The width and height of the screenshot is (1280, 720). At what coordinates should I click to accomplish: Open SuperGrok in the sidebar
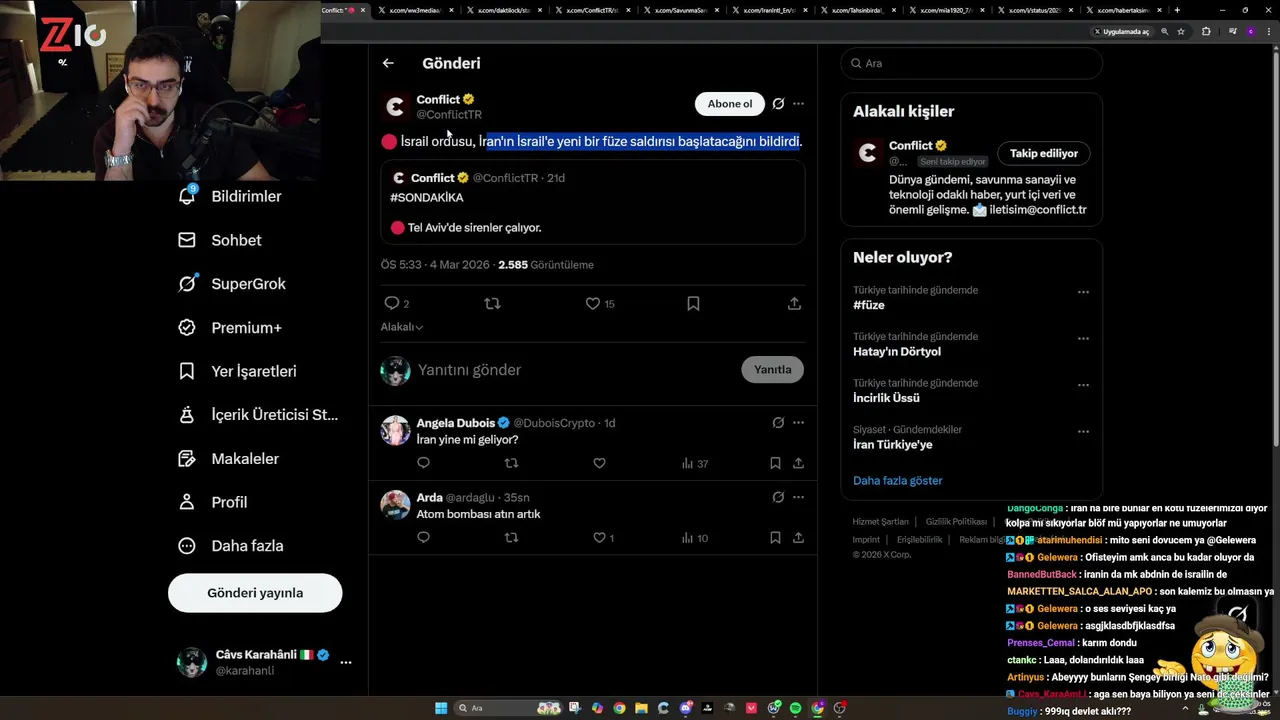pyautogui.click(x=231, y=284)
